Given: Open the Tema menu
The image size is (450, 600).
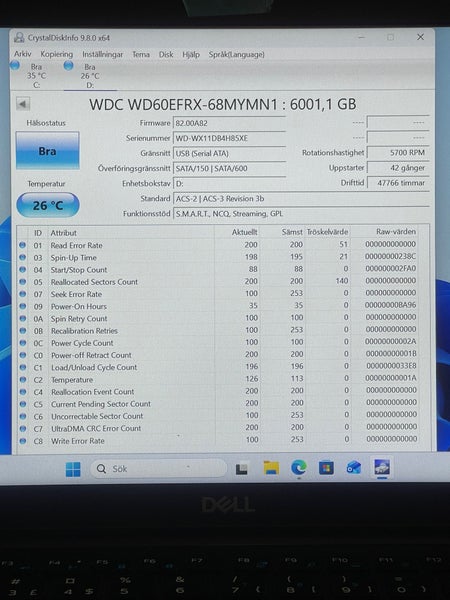Looking at the screenshot, I should coord(141,54).
